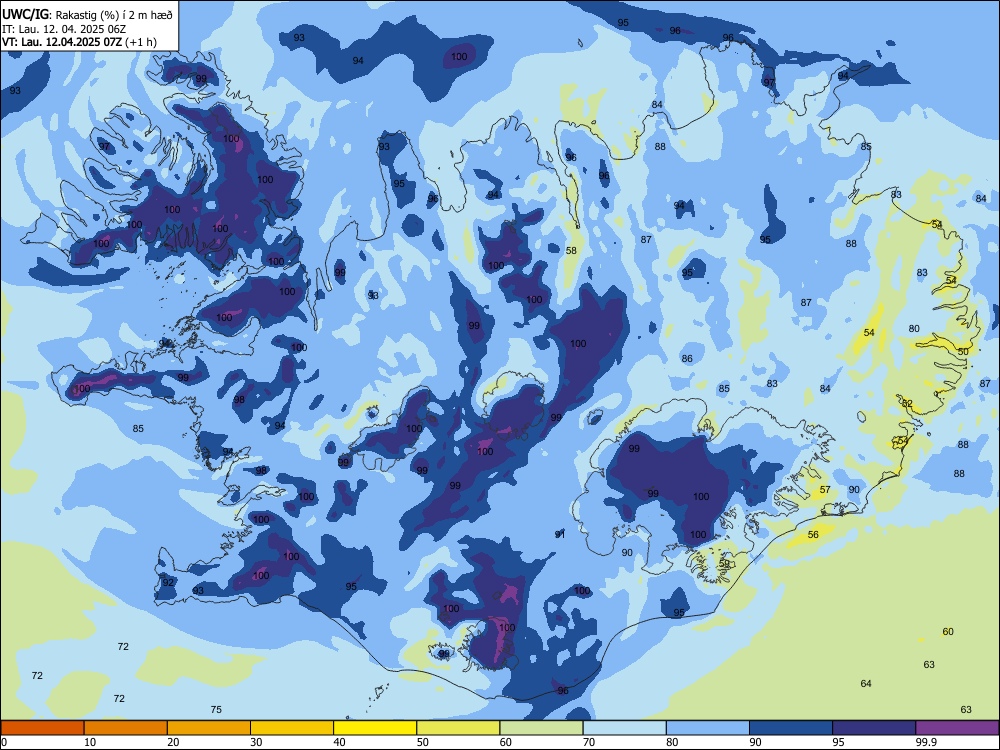Select the map value '64'

tap(866, 684)
